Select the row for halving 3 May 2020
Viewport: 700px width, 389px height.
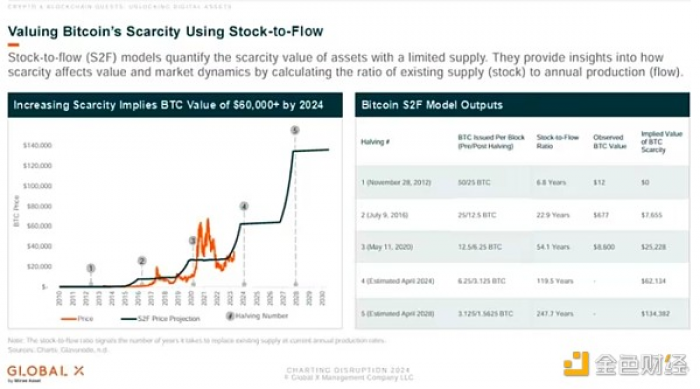coord(522,247)
